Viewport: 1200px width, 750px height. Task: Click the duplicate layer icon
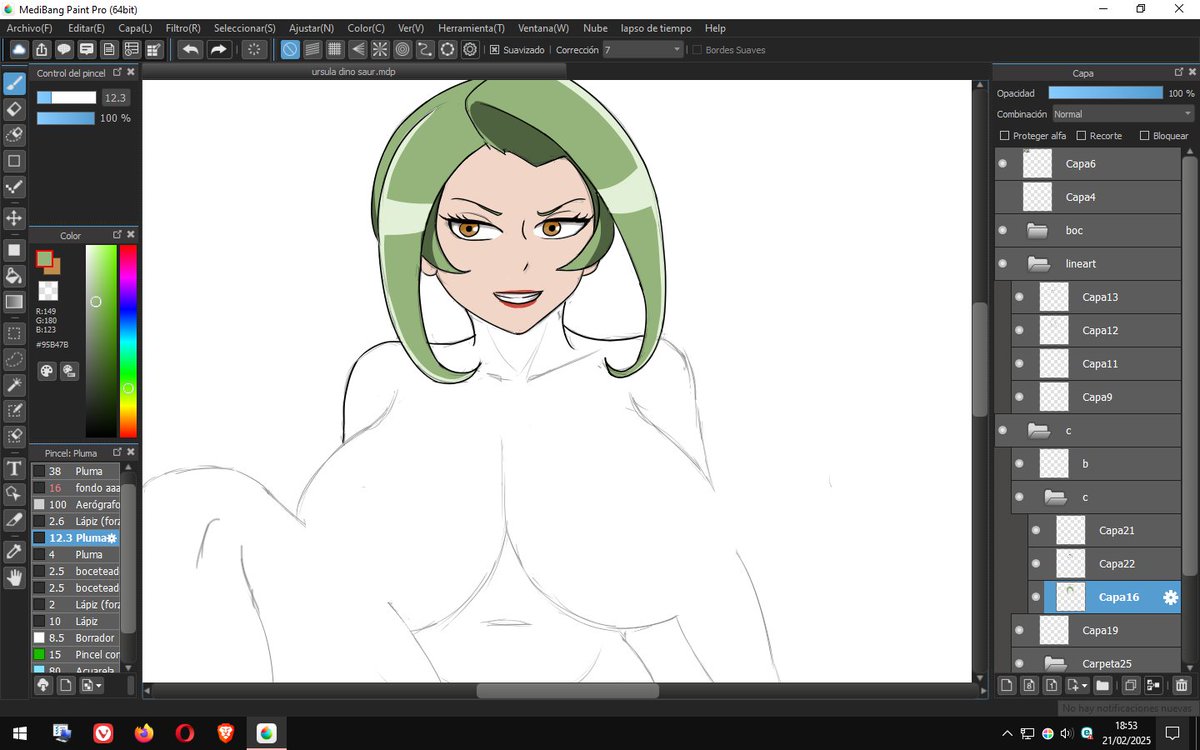[1130, 685]
